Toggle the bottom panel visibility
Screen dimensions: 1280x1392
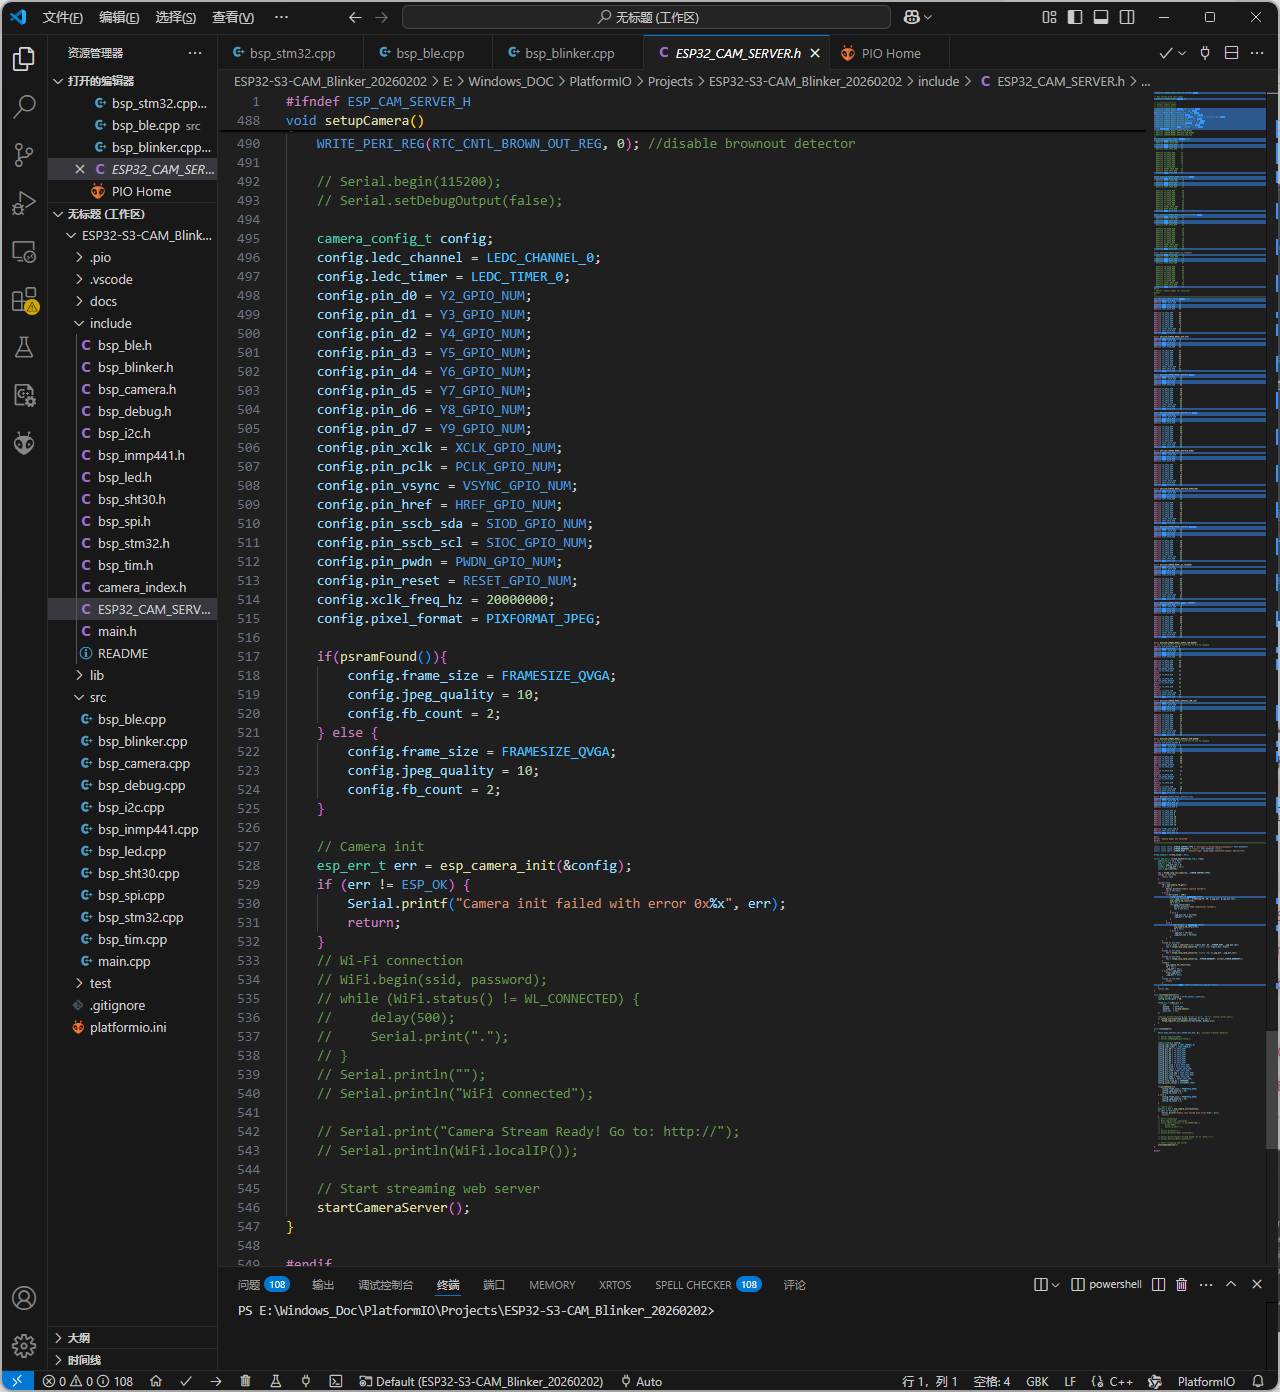tap(1101, 17)
